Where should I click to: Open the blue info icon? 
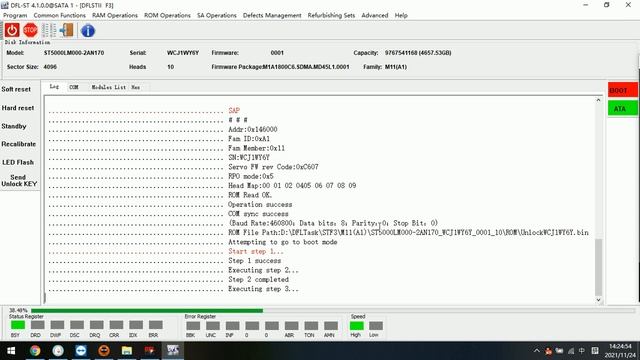(88, 31)
